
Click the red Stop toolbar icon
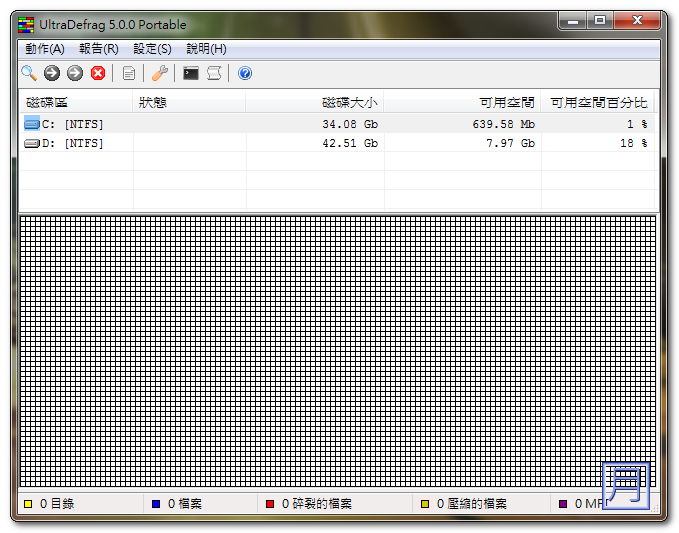(98, 73)
